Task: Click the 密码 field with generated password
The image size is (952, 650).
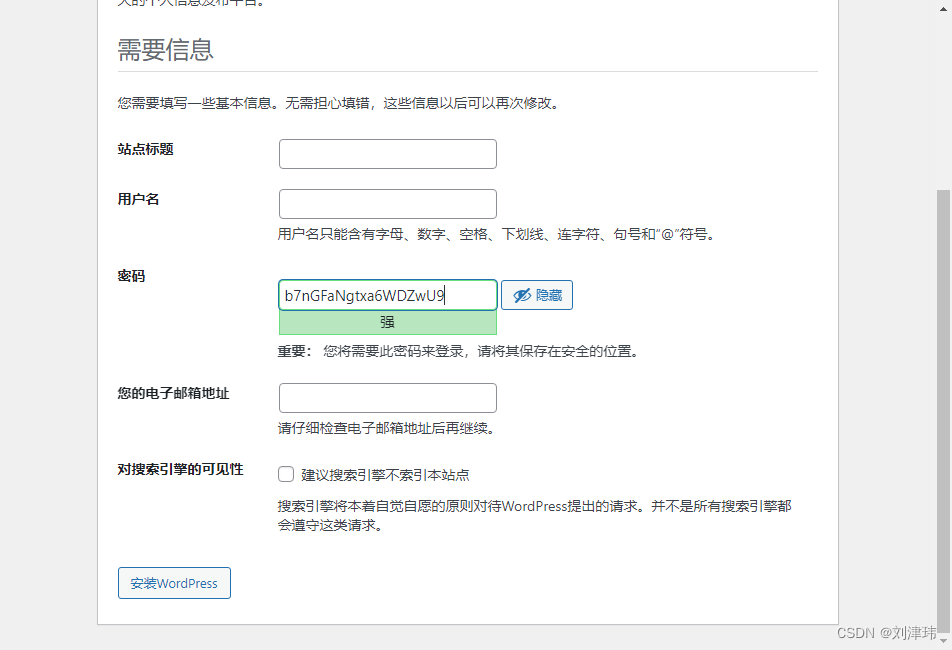Action: point(387,295)
